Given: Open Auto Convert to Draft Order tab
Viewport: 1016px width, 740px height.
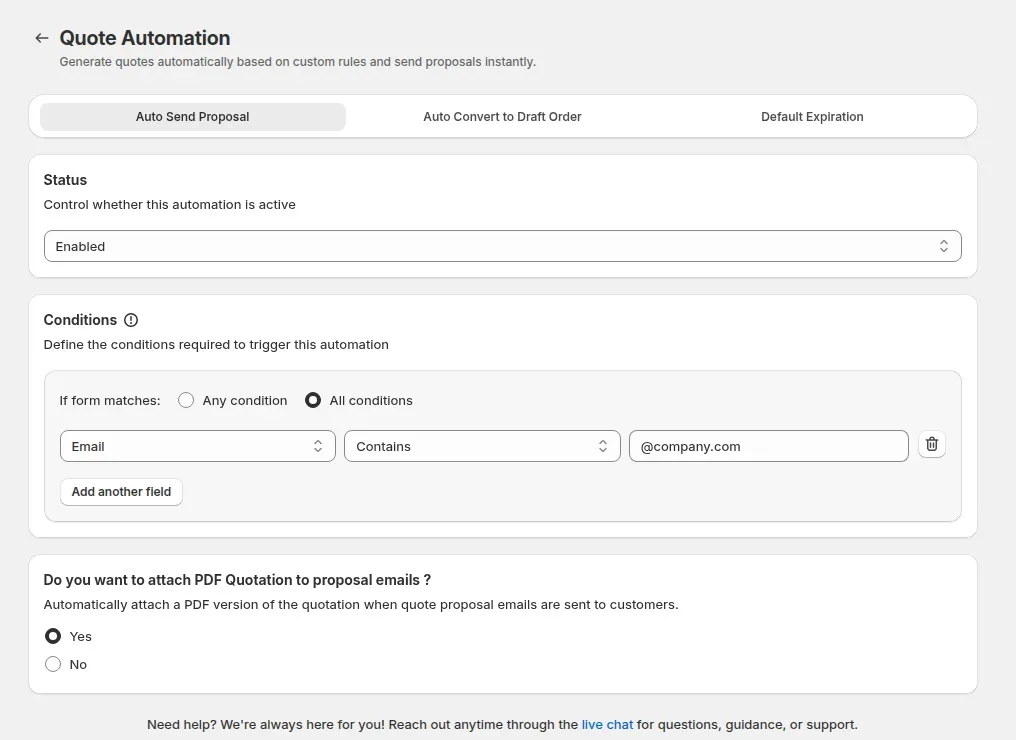Looking at the screenshot, I should (502, 117).
